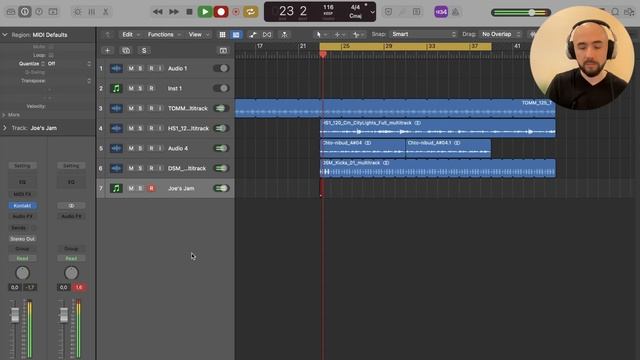Adjust the left channel volume fader
The image size is (640, 360).
coord(15,315)
